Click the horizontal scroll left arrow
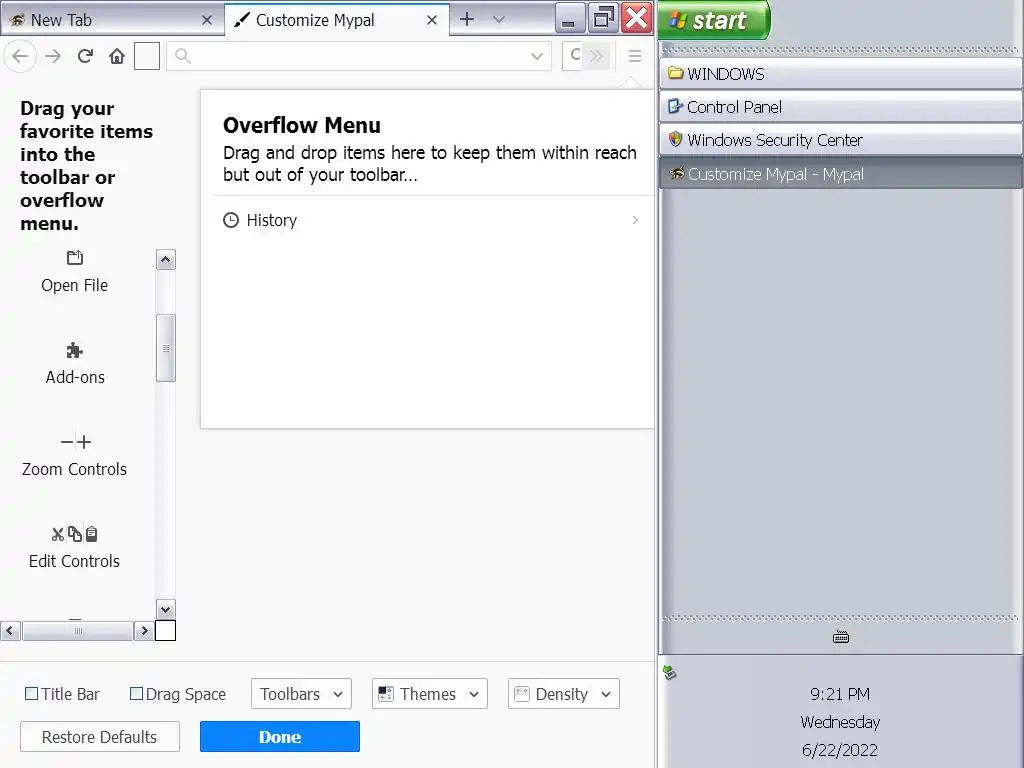Screen dimensions: 1024x768 (10, 631)
